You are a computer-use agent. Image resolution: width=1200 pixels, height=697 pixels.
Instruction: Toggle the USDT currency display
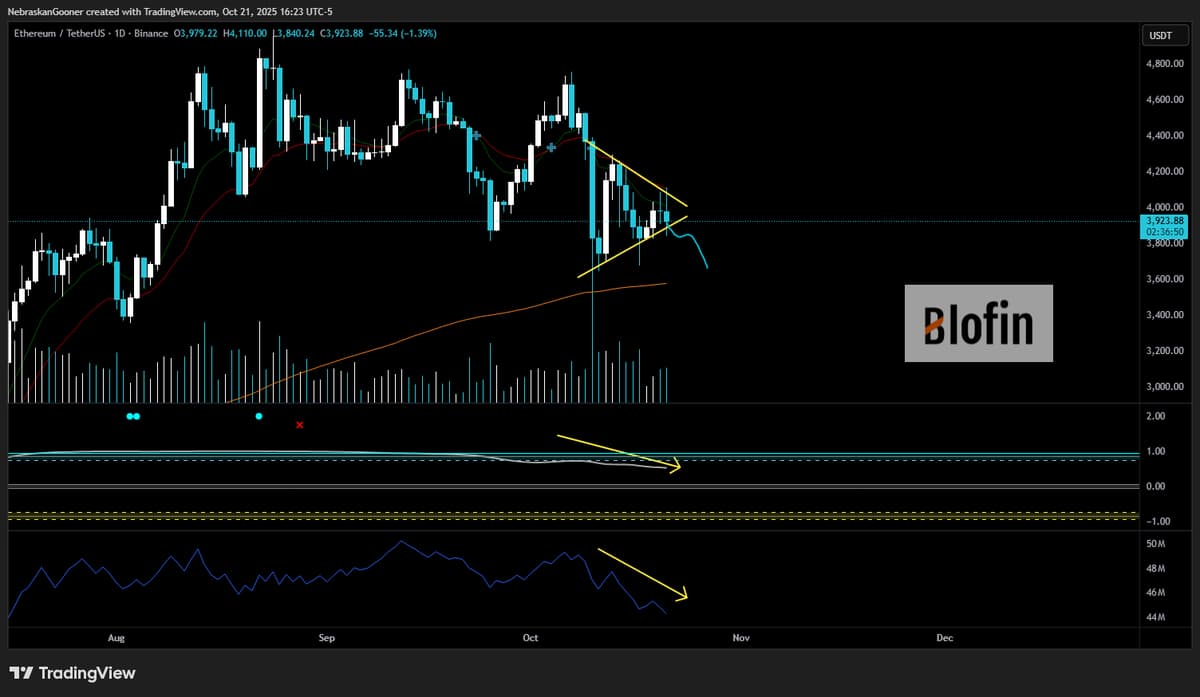point(1161,33)
